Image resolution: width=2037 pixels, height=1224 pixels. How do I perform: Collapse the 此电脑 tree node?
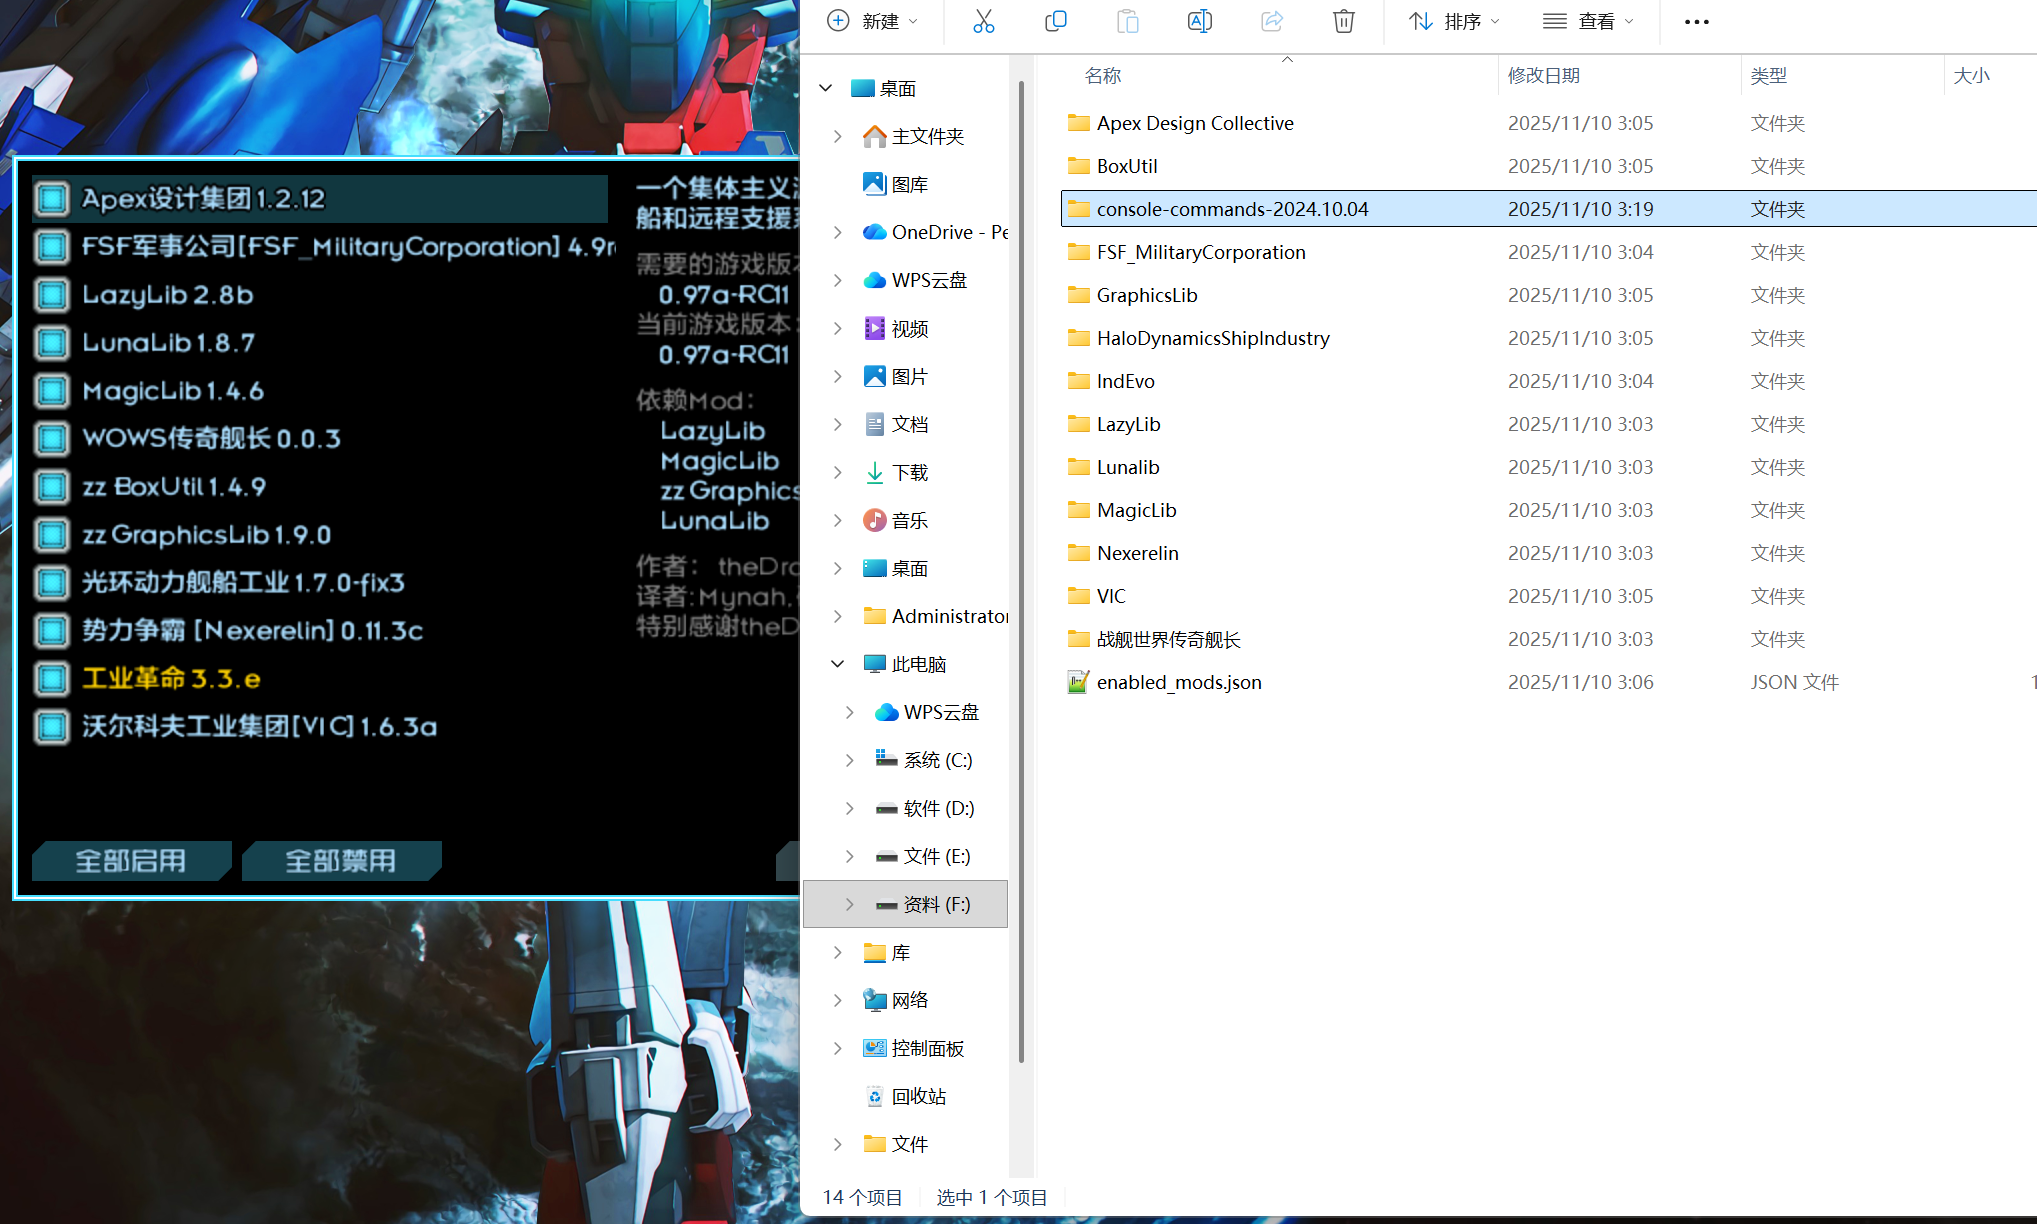[x=837, y=664]
